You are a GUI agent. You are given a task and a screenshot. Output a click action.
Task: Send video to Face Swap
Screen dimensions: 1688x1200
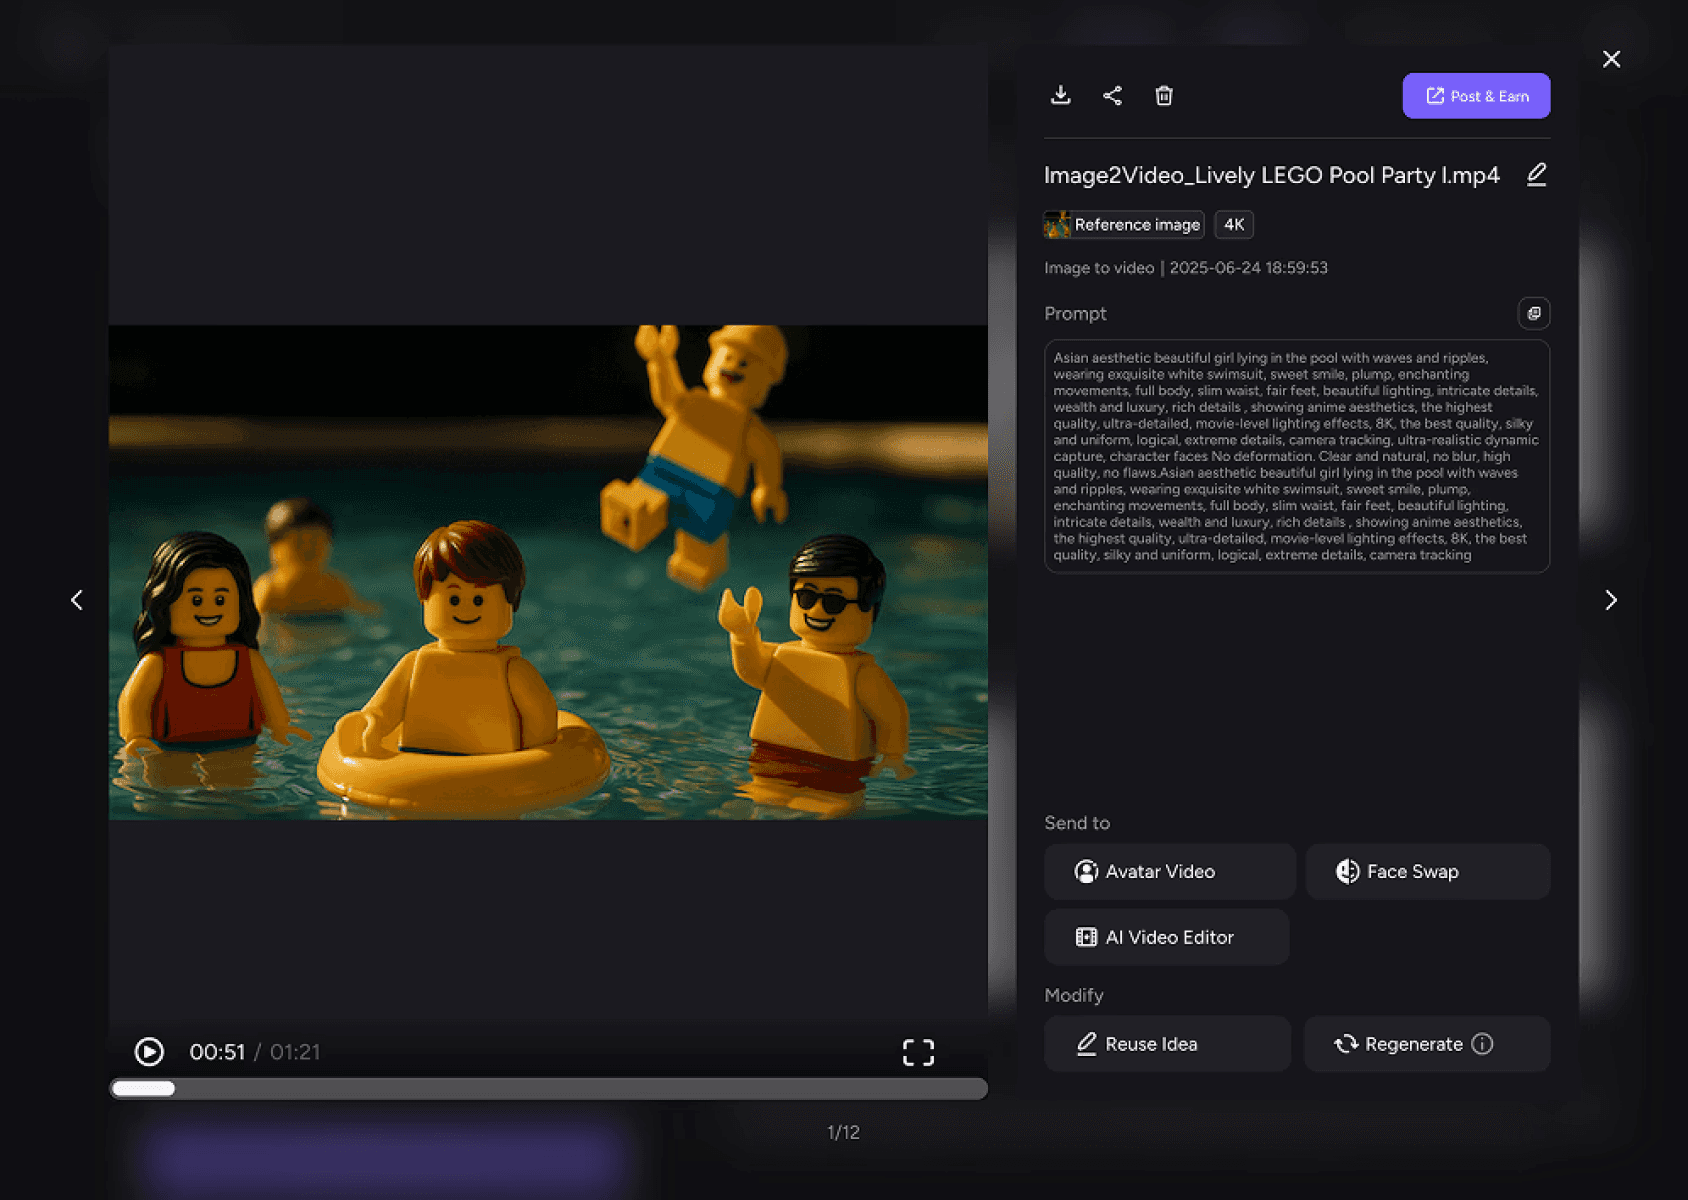(1428, 871)
